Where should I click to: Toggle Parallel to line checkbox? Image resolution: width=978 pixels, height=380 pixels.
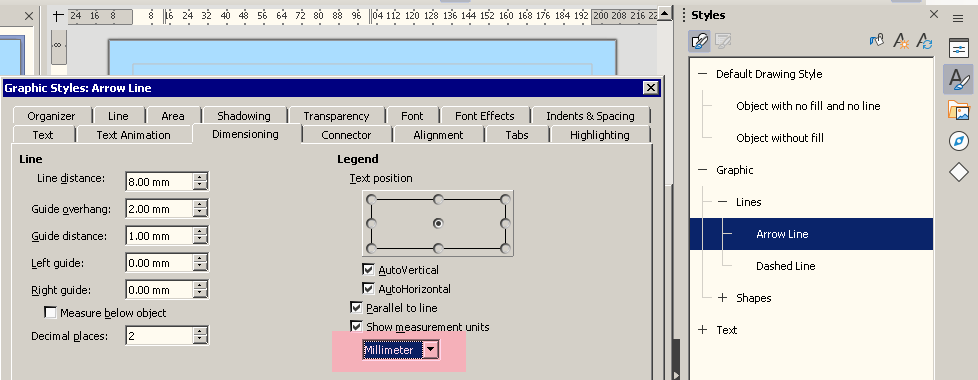click(356, 308)
